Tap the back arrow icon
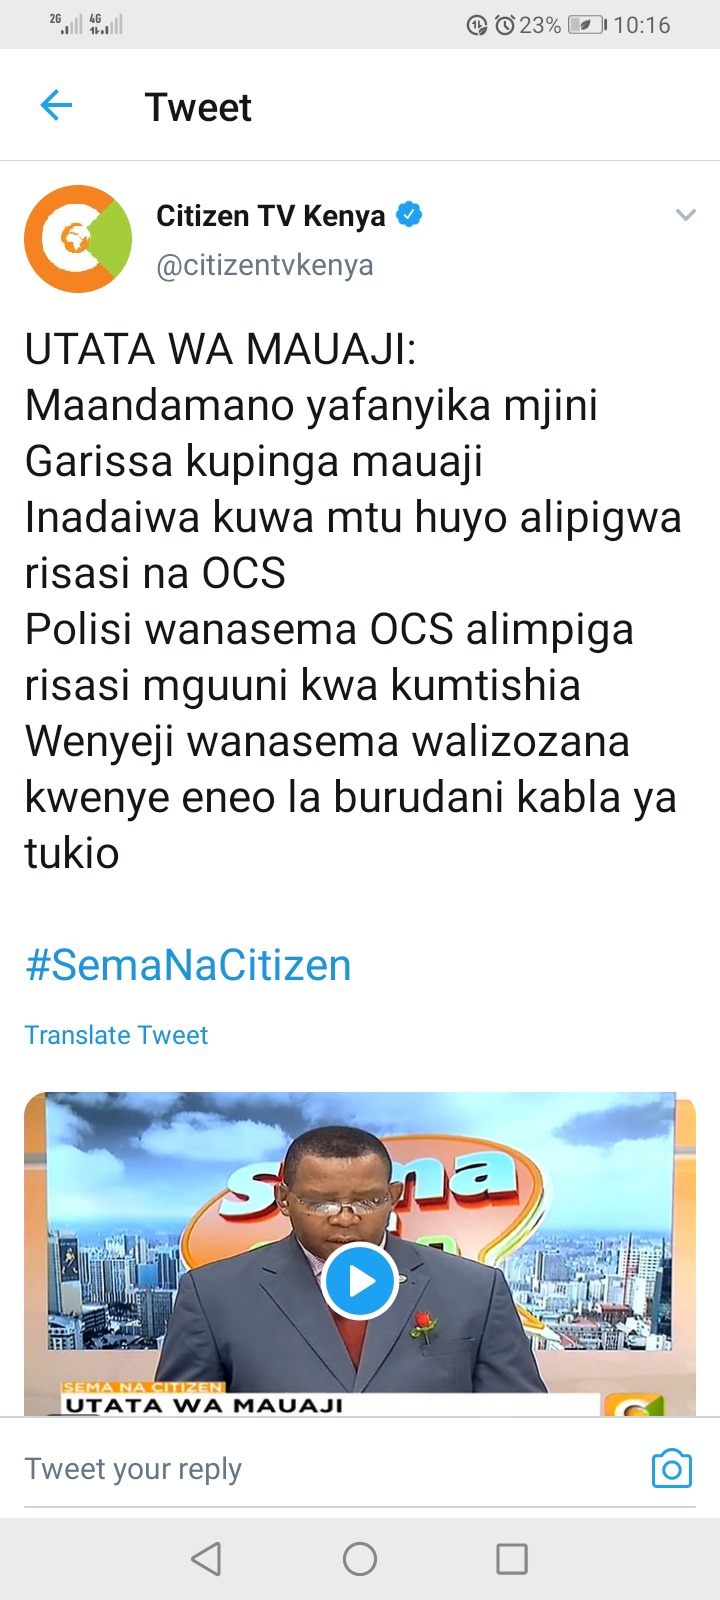The image size is (720, 1600). click(56, 105)
